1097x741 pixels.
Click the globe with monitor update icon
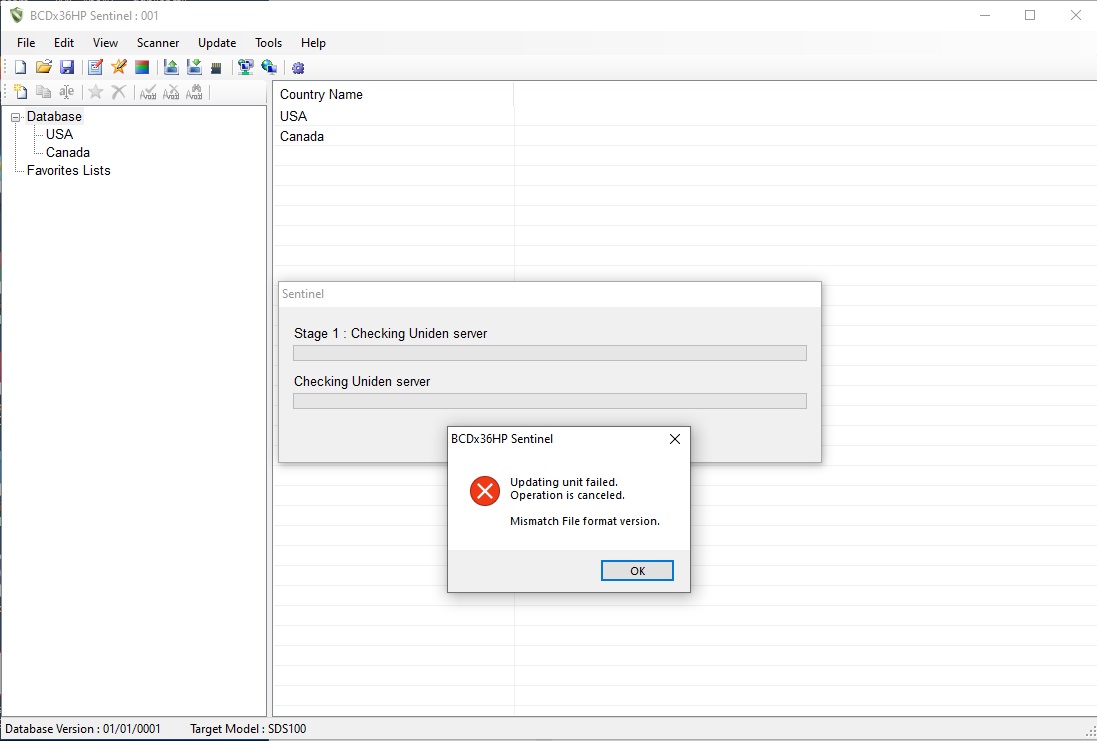click(x=269, y=67)
